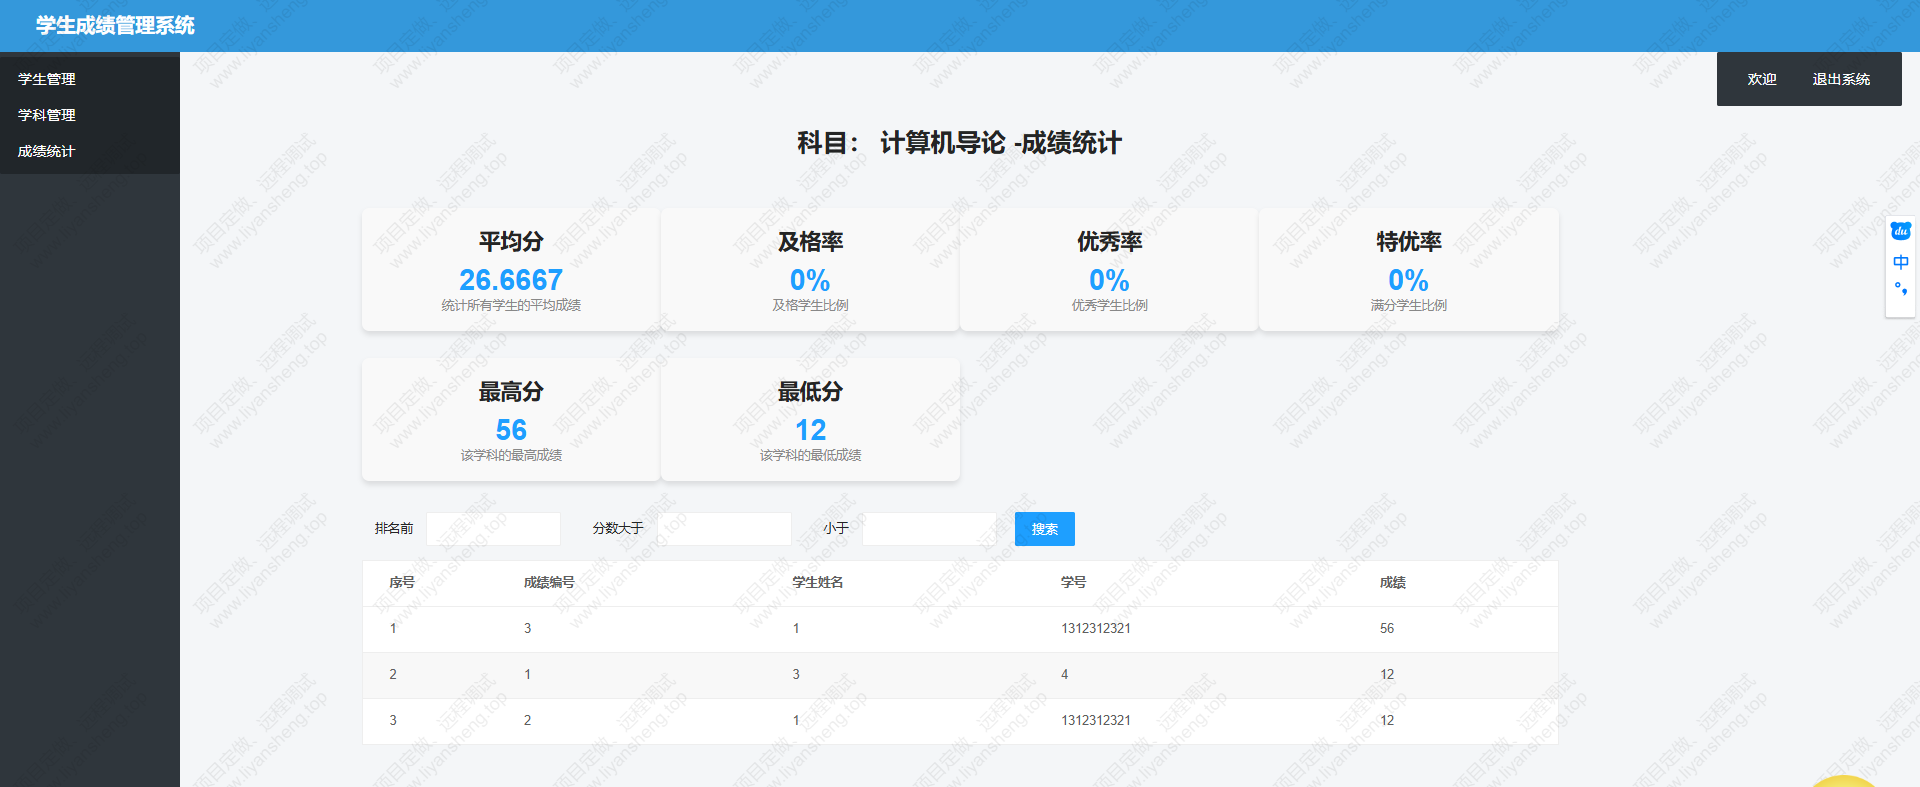Click the 序号 column header

pos(402,582)
